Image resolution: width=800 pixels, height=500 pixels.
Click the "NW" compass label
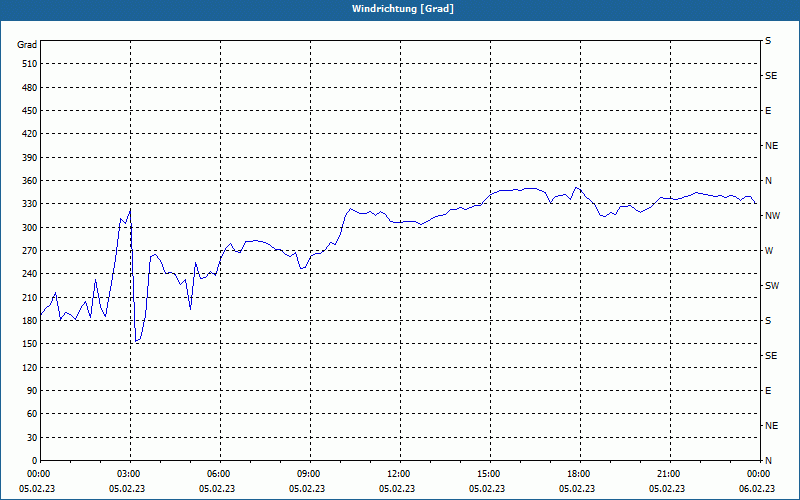[772, 216]
